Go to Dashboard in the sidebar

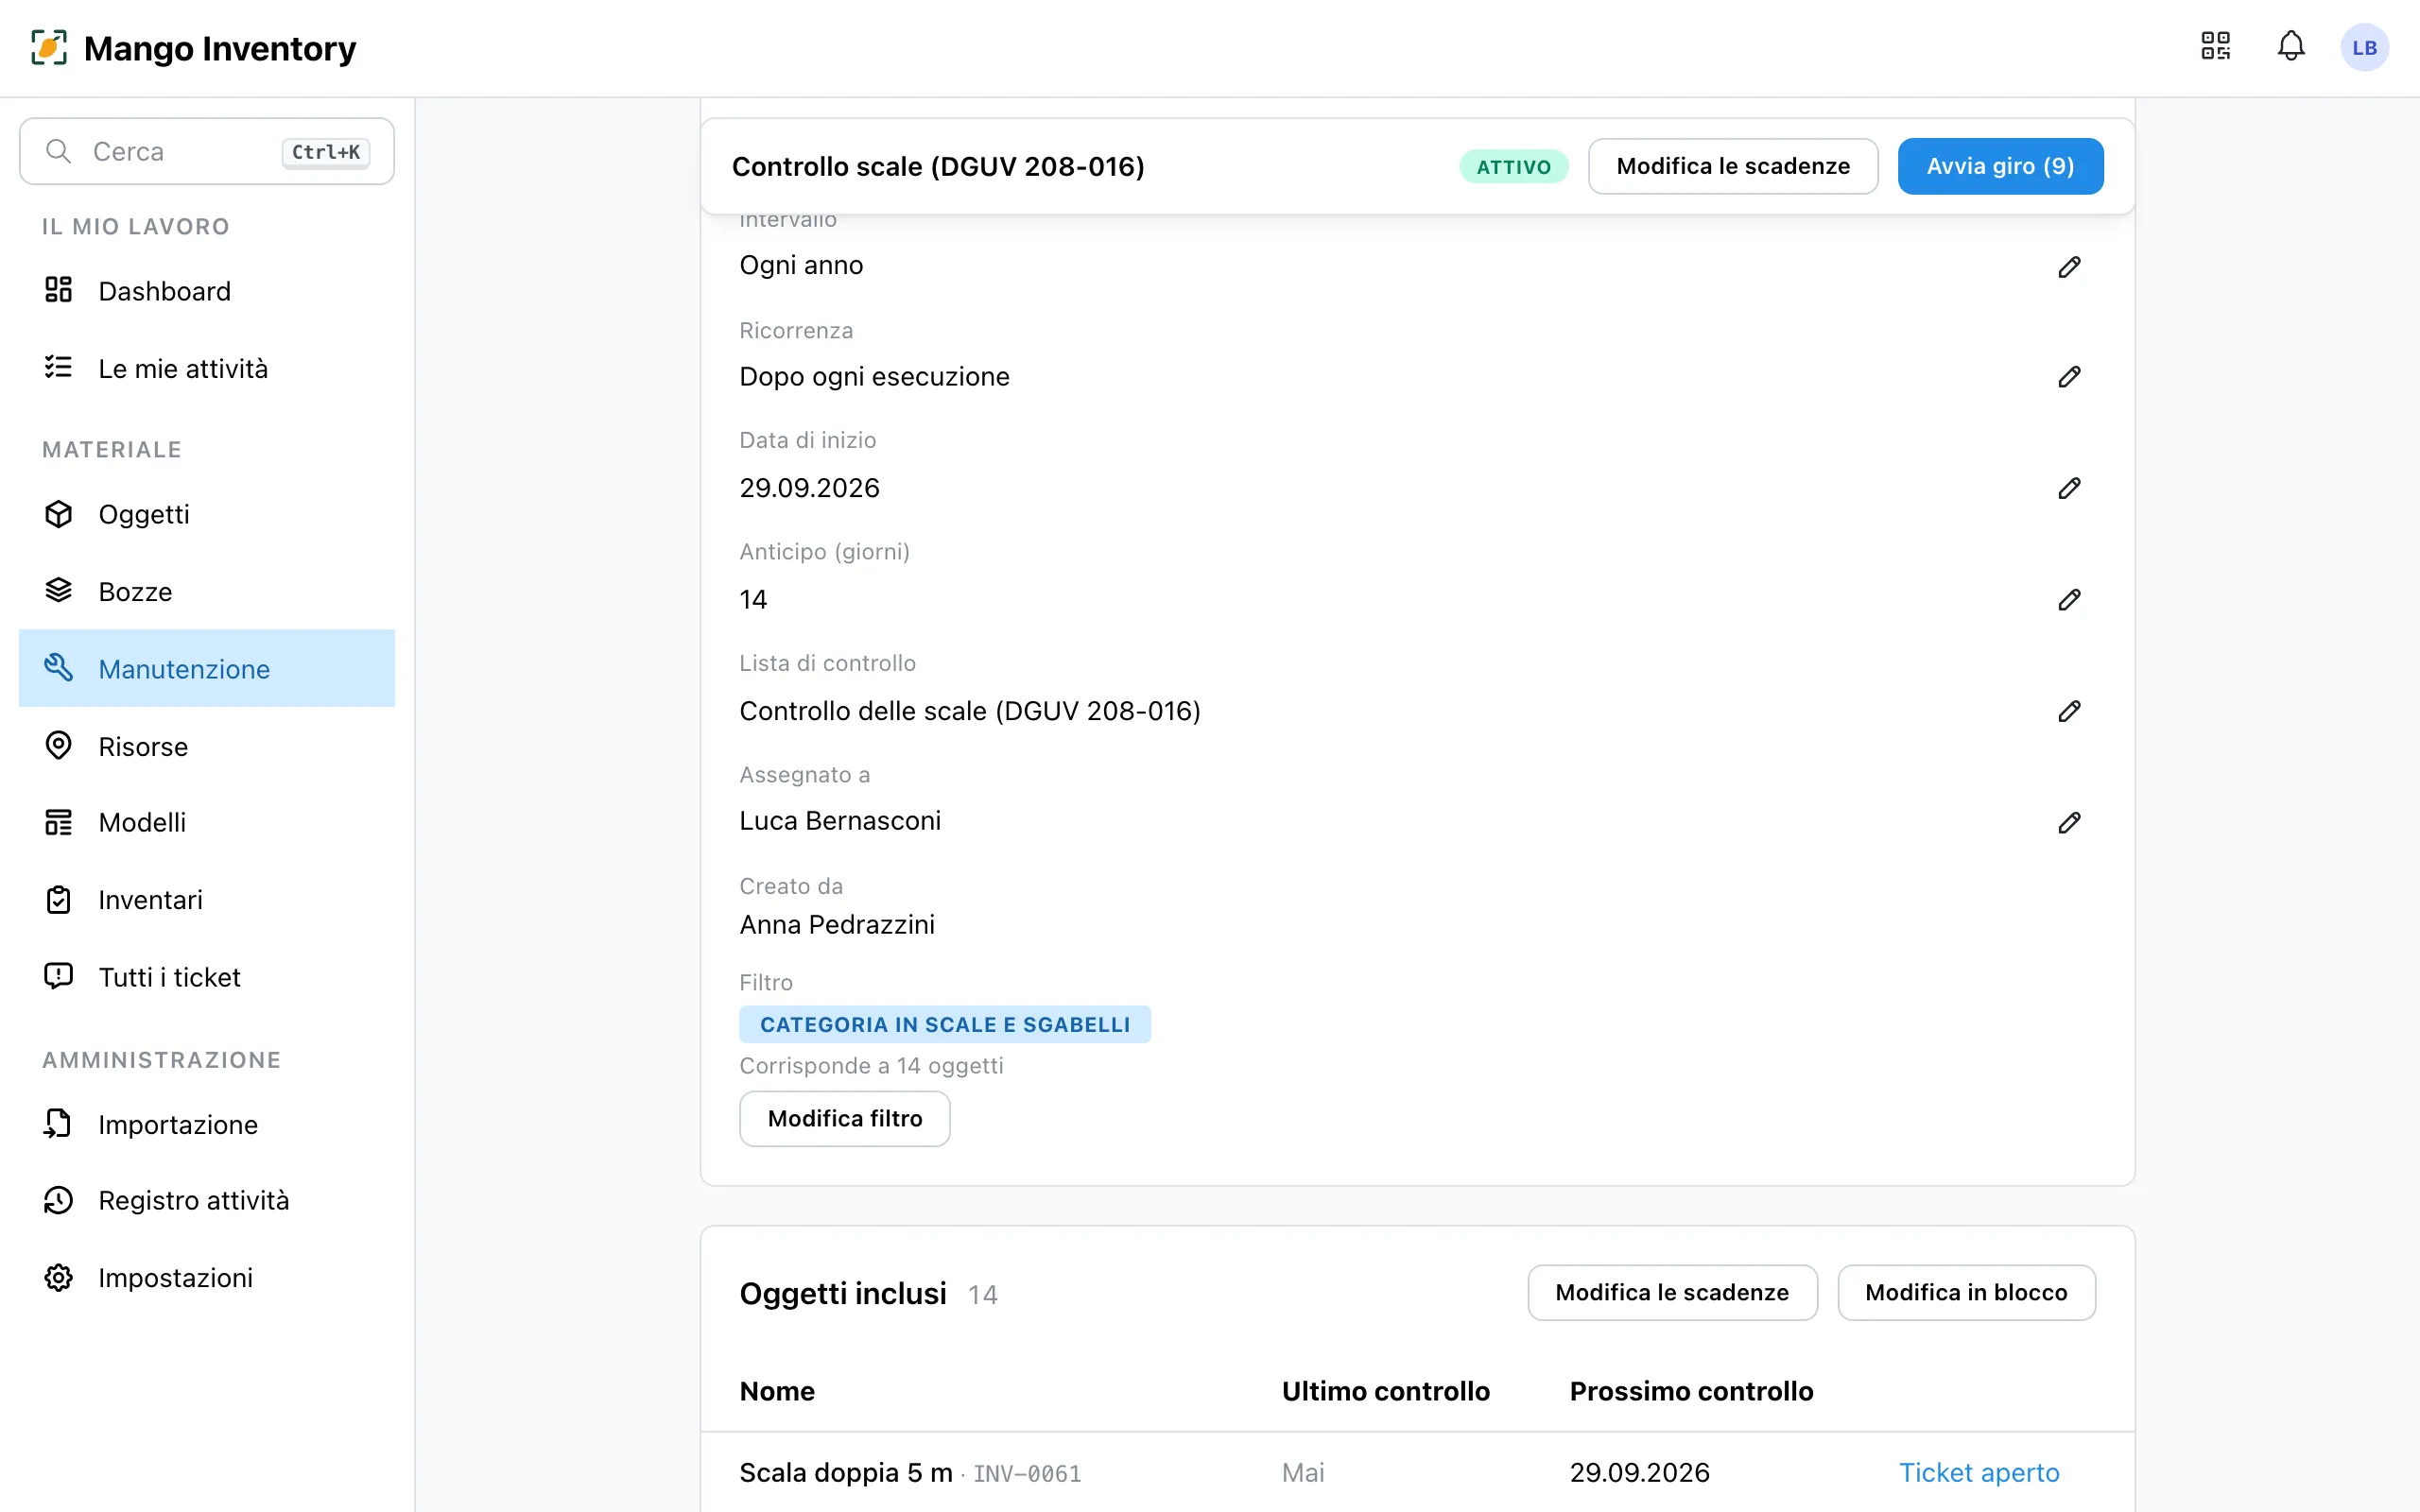coord(207,291)
